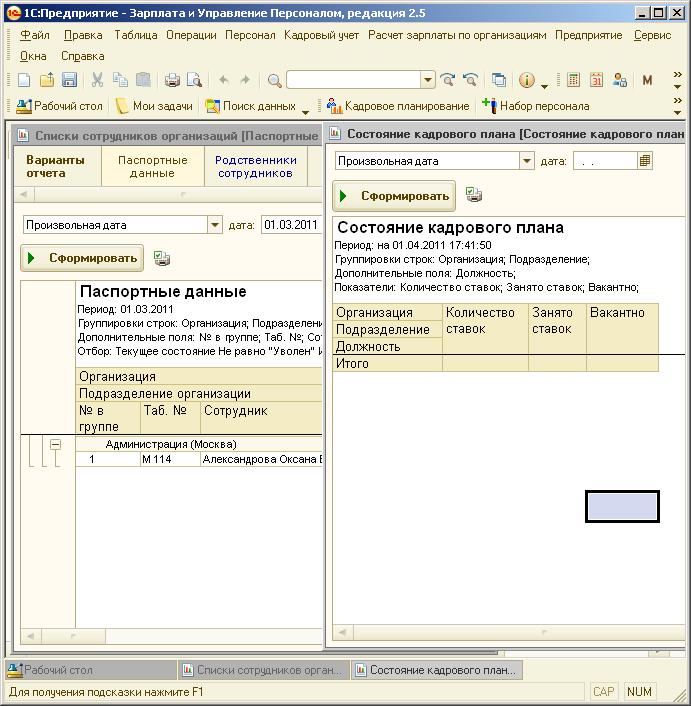Click the M memory toolbar button
This screenshot has width=691, height=706.
point(647,81)
